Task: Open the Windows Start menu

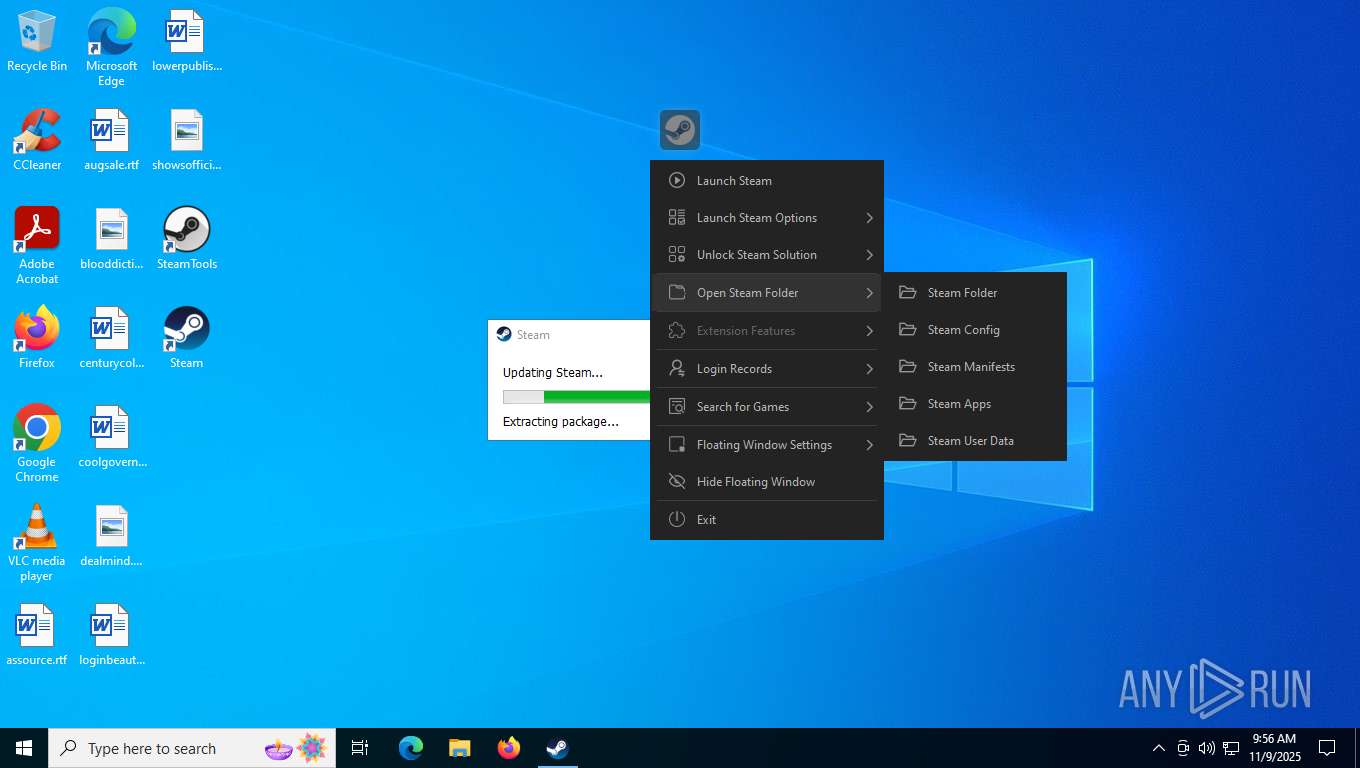Action: pos(24,748)
